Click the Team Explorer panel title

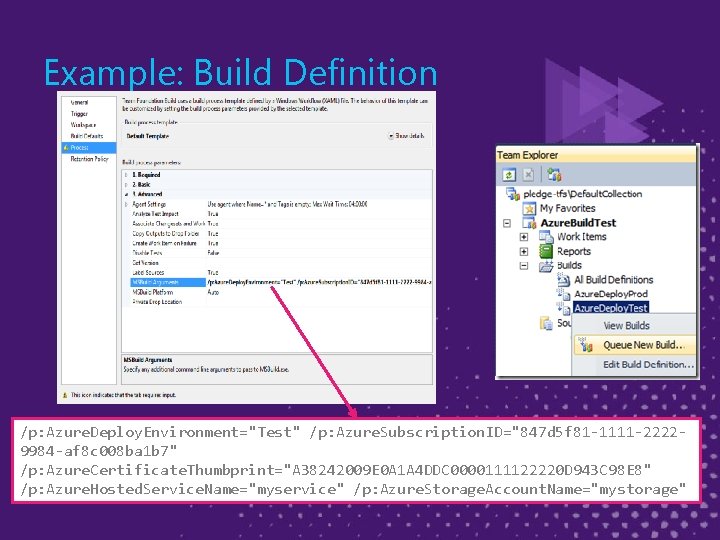(x=528, y=155)
